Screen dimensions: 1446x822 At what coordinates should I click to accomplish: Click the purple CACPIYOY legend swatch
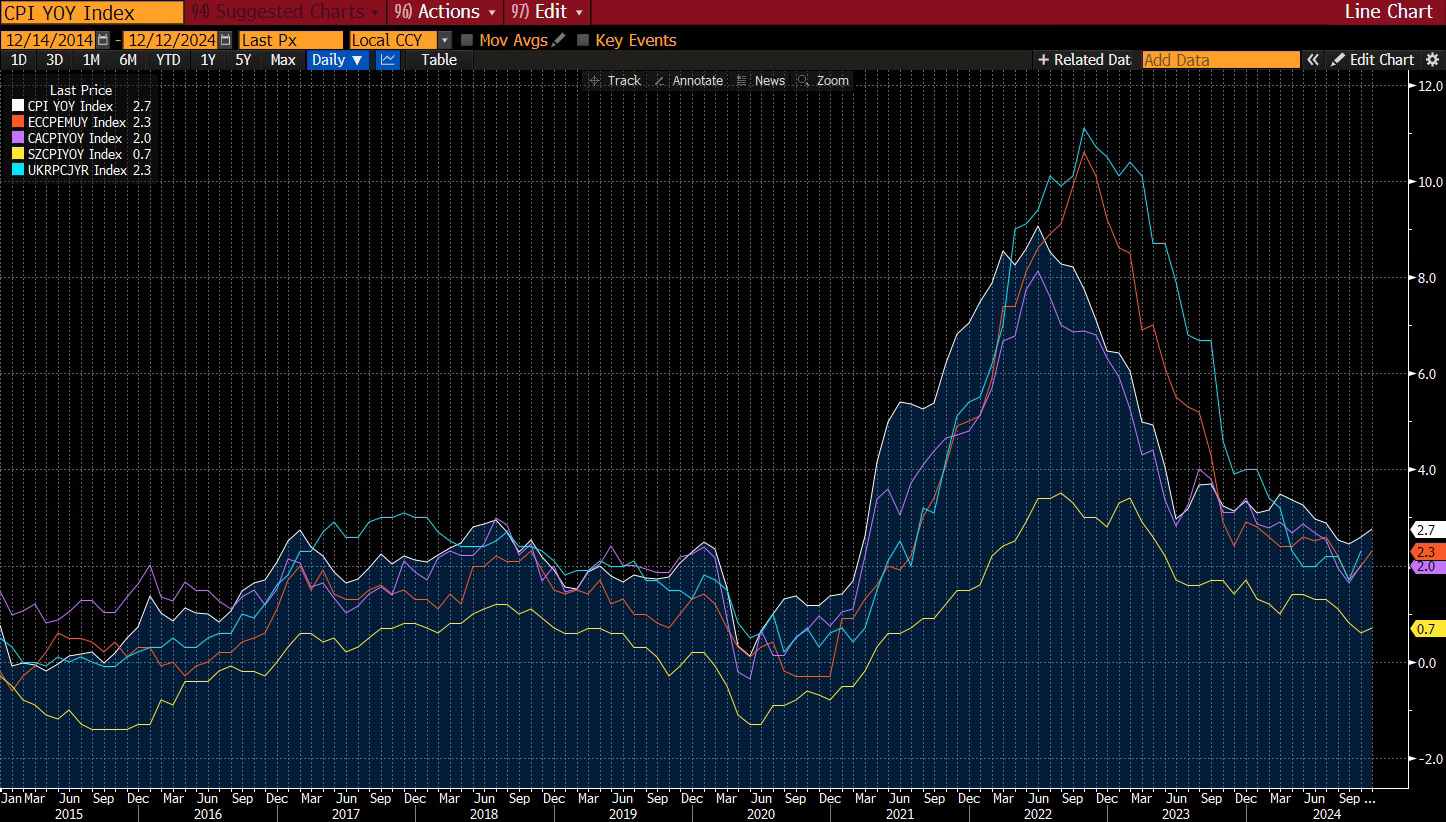18,138
